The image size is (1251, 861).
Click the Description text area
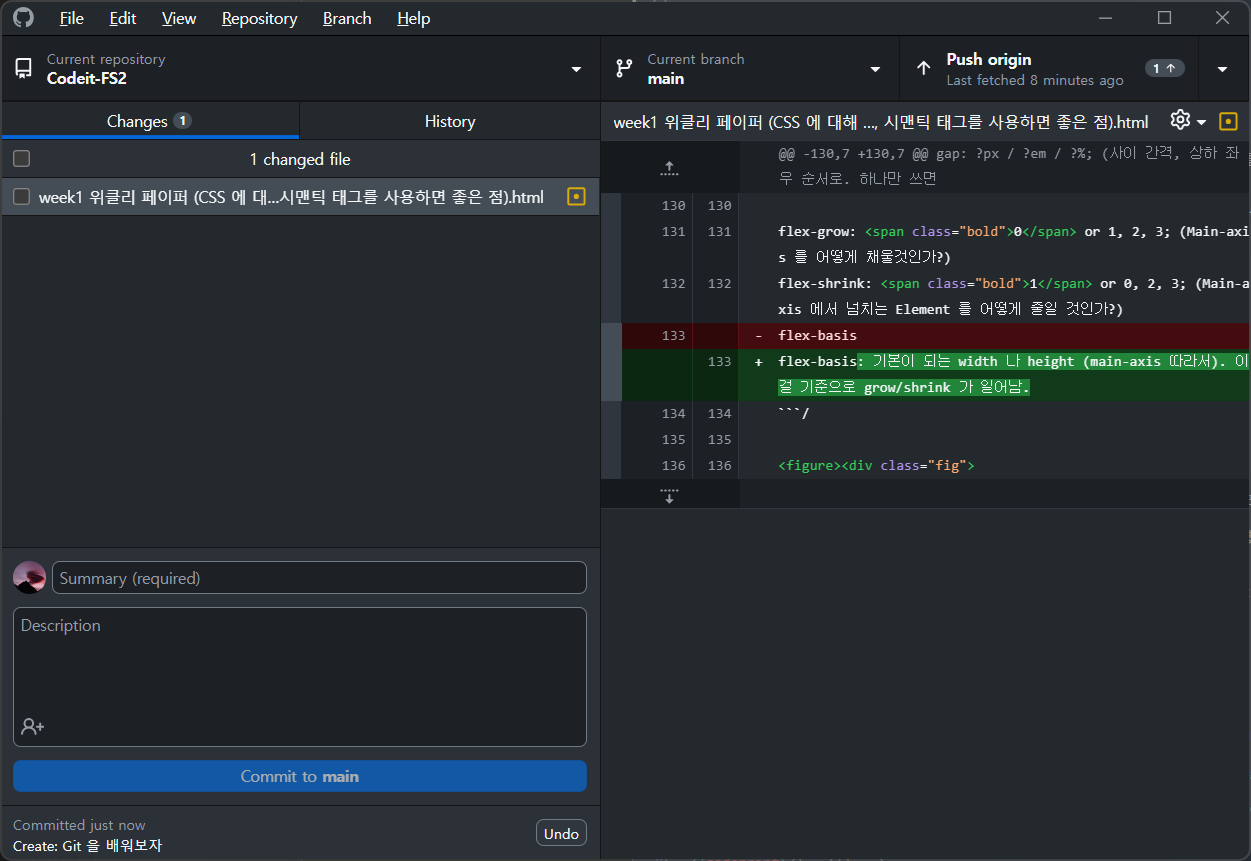(x=300, y=676)
